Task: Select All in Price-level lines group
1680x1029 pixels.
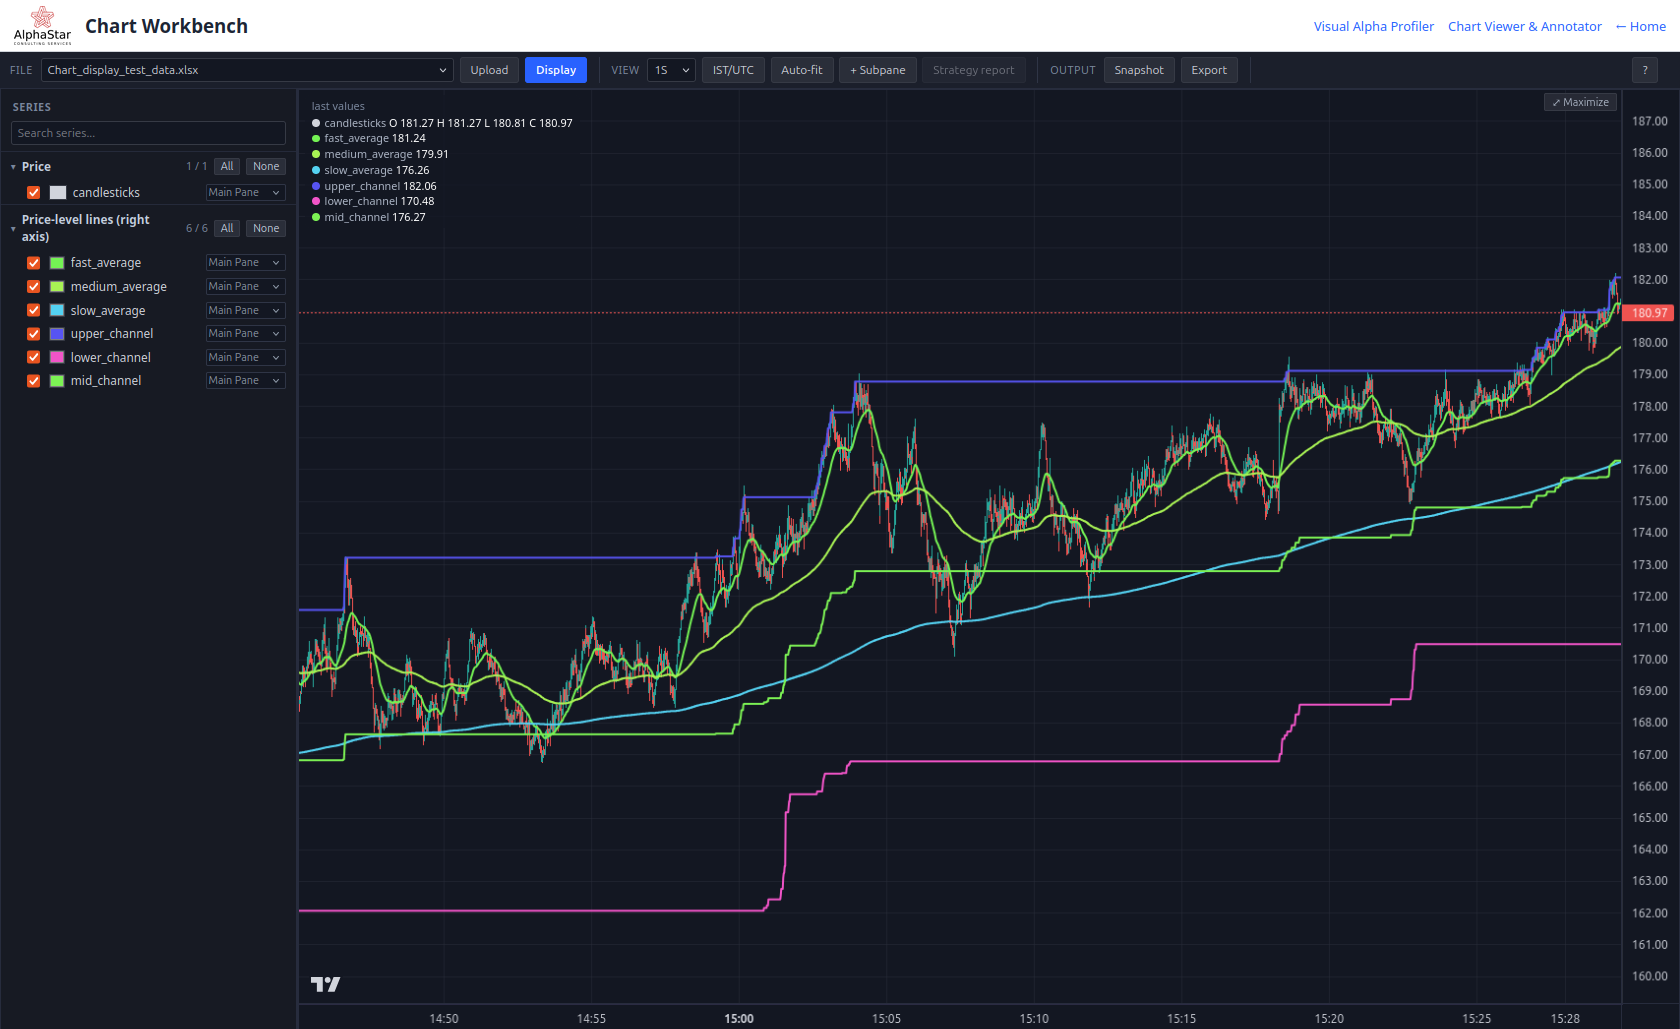Action: point(227,228)
